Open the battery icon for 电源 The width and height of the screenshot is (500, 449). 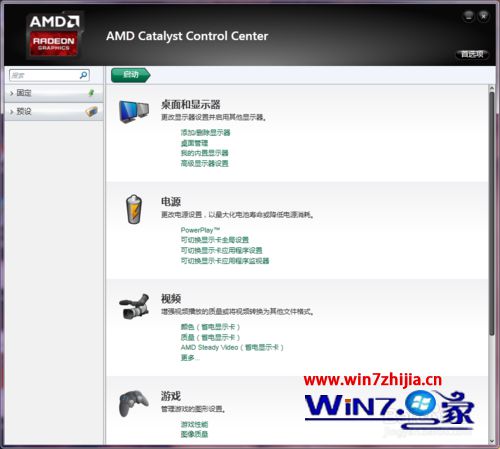tap(134, 209)
